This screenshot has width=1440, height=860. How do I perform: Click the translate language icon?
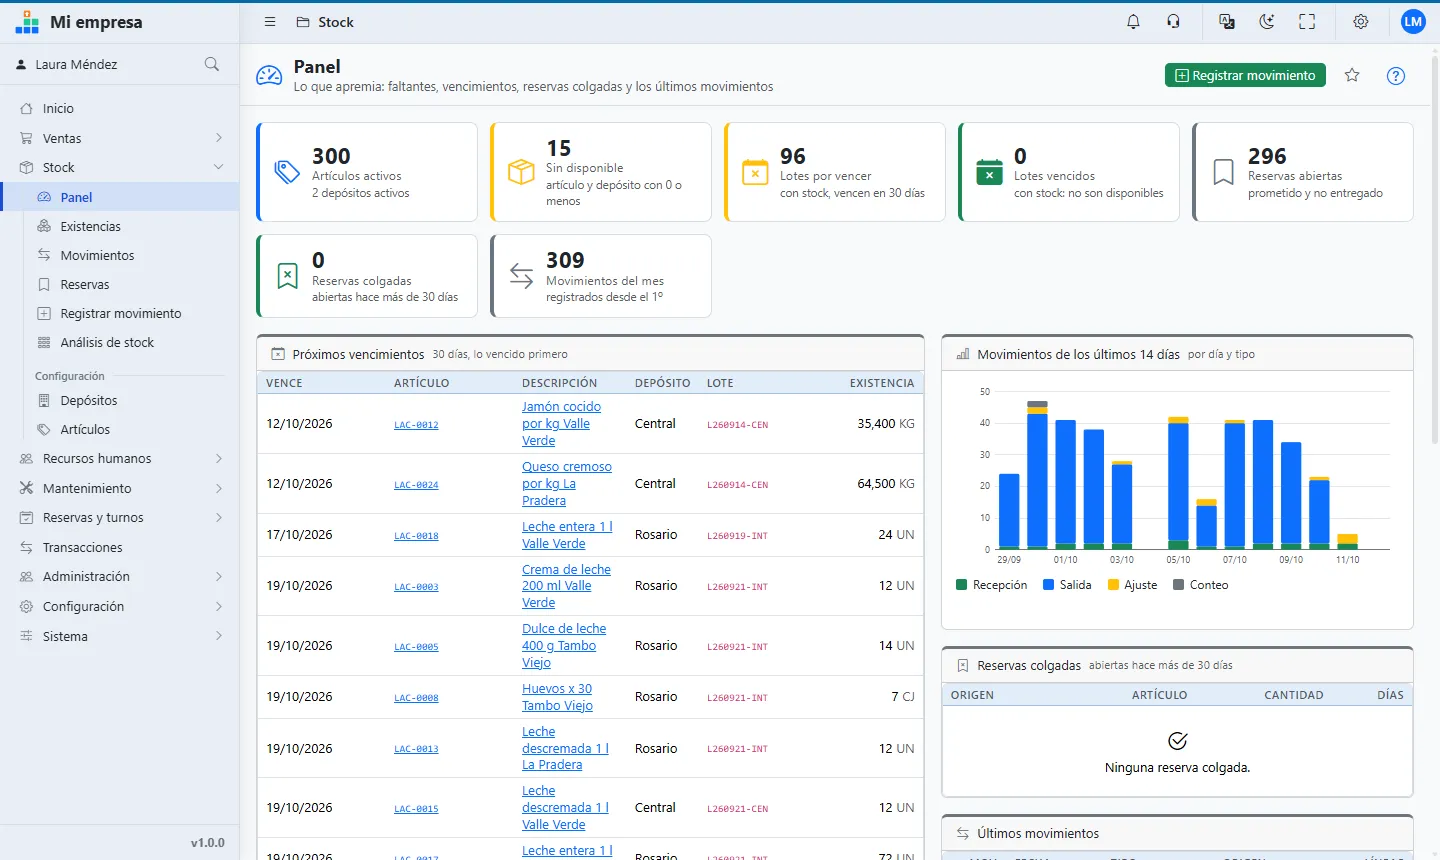pos(1227,22)
